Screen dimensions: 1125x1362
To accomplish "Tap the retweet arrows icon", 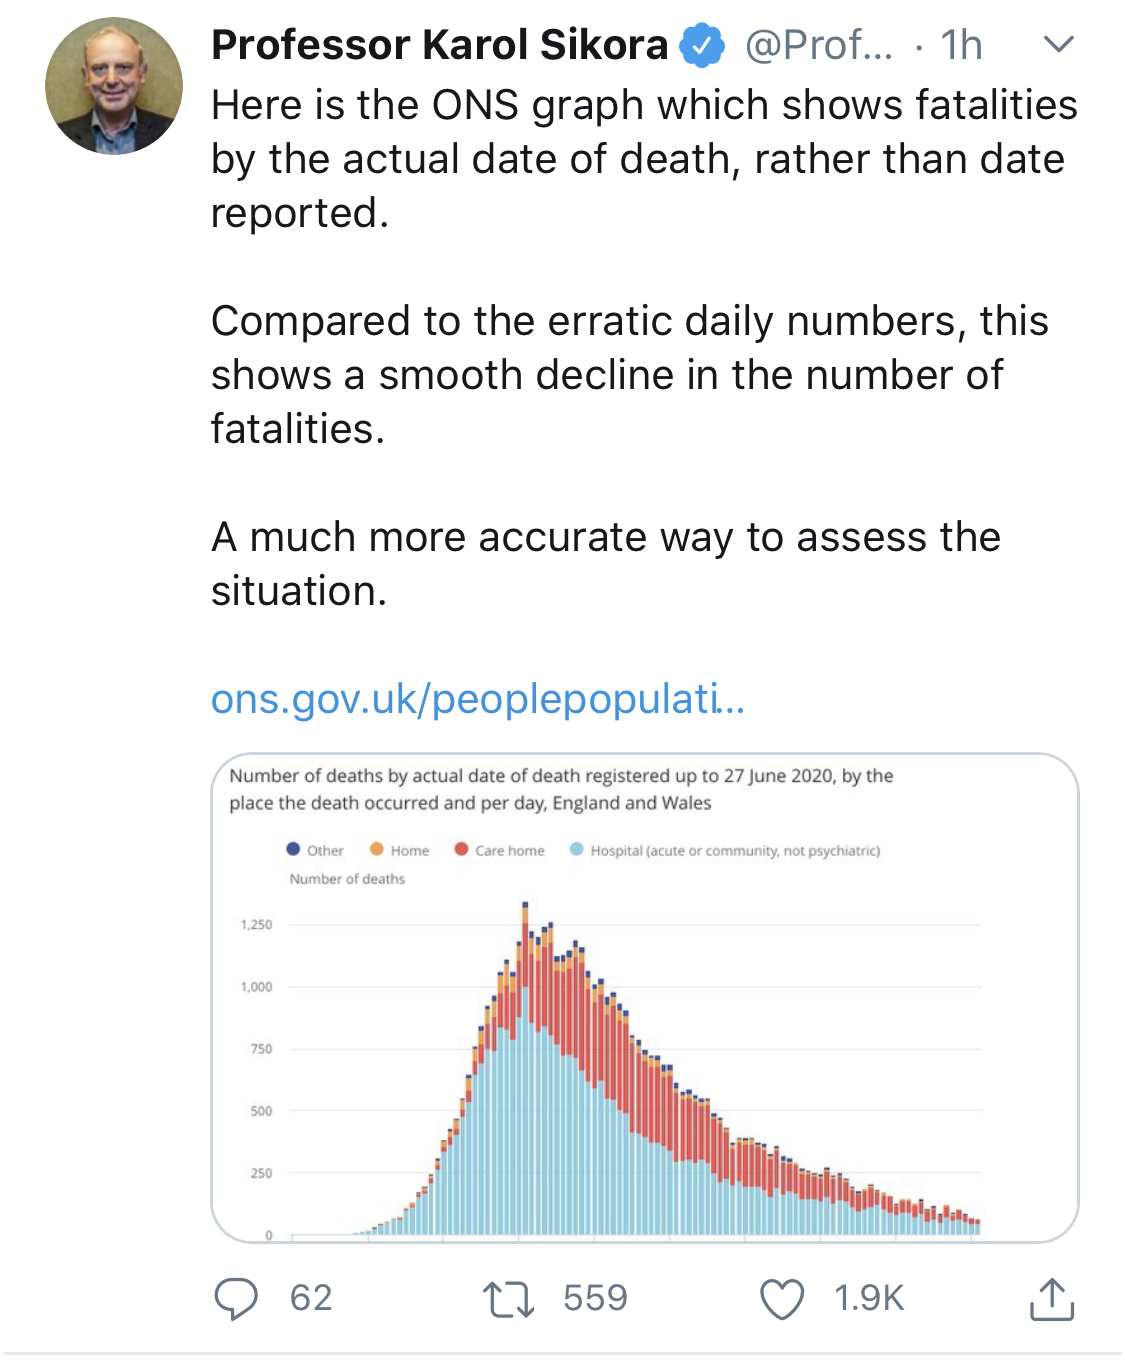I will pyautogui.click(x=508, y=1299).
